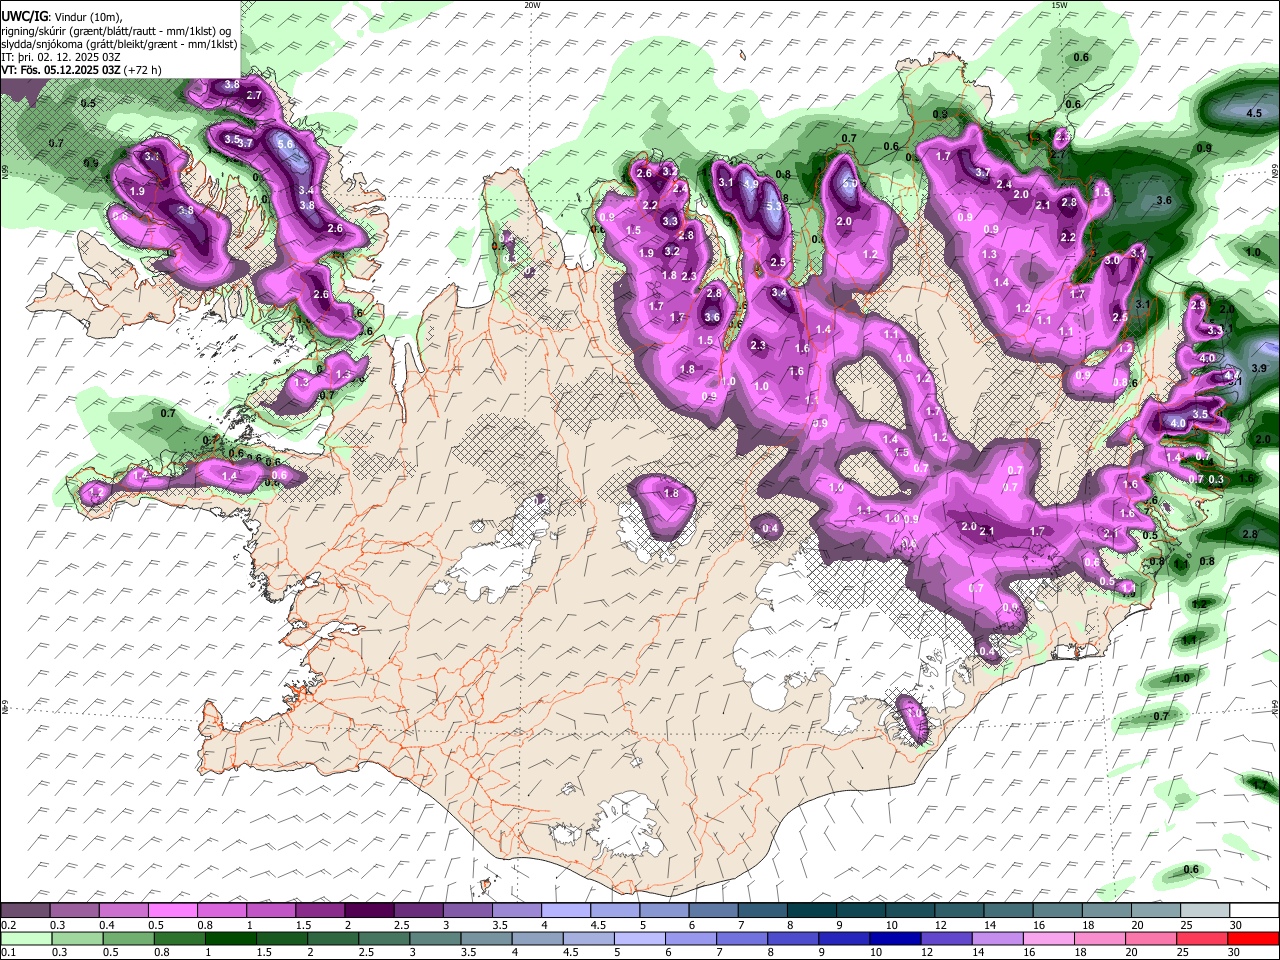The width and height of the screenshot is (1280, 960).
Task: Pick the darkest purple 2 swatch in upper legend row
Action: coord(368,911)
